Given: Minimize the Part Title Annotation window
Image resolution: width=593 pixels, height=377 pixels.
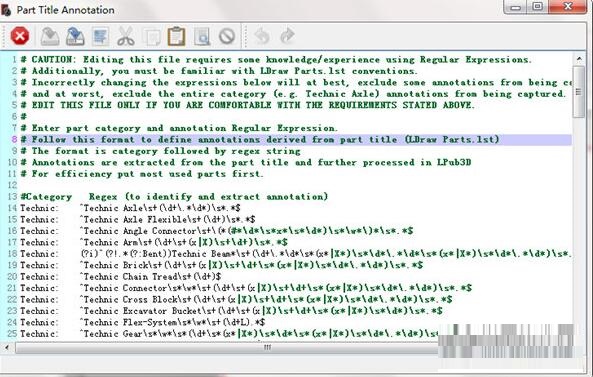Looking at the screenshot, I should click(516, 7).
